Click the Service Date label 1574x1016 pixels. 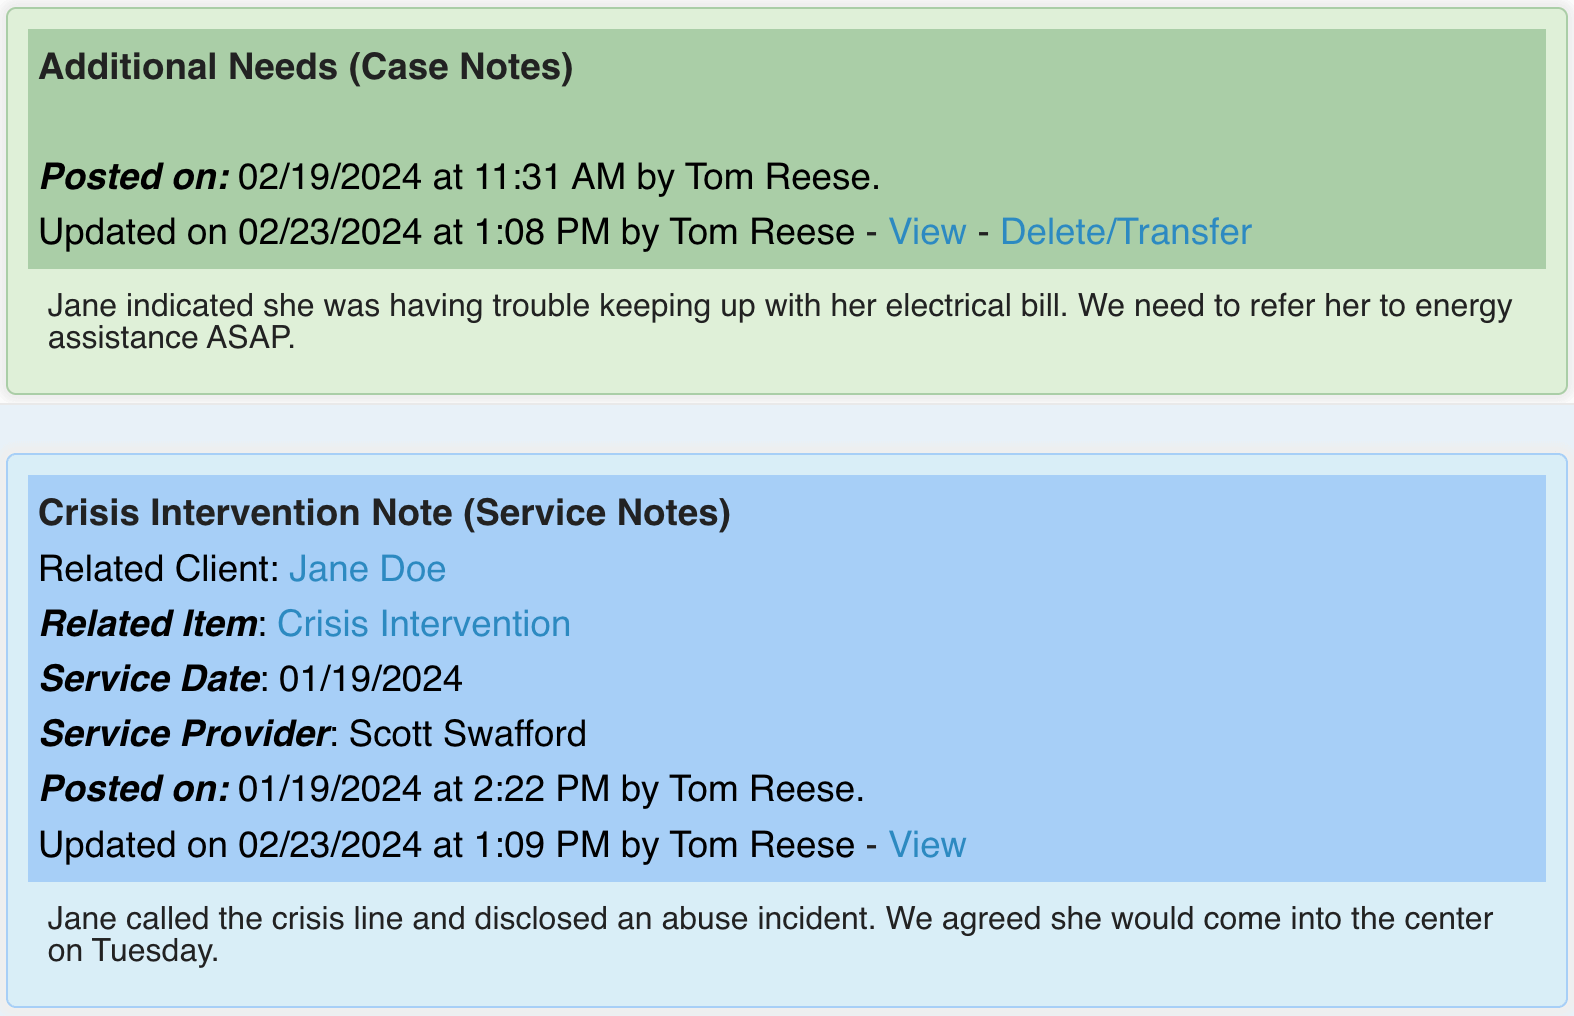(149, 679)
